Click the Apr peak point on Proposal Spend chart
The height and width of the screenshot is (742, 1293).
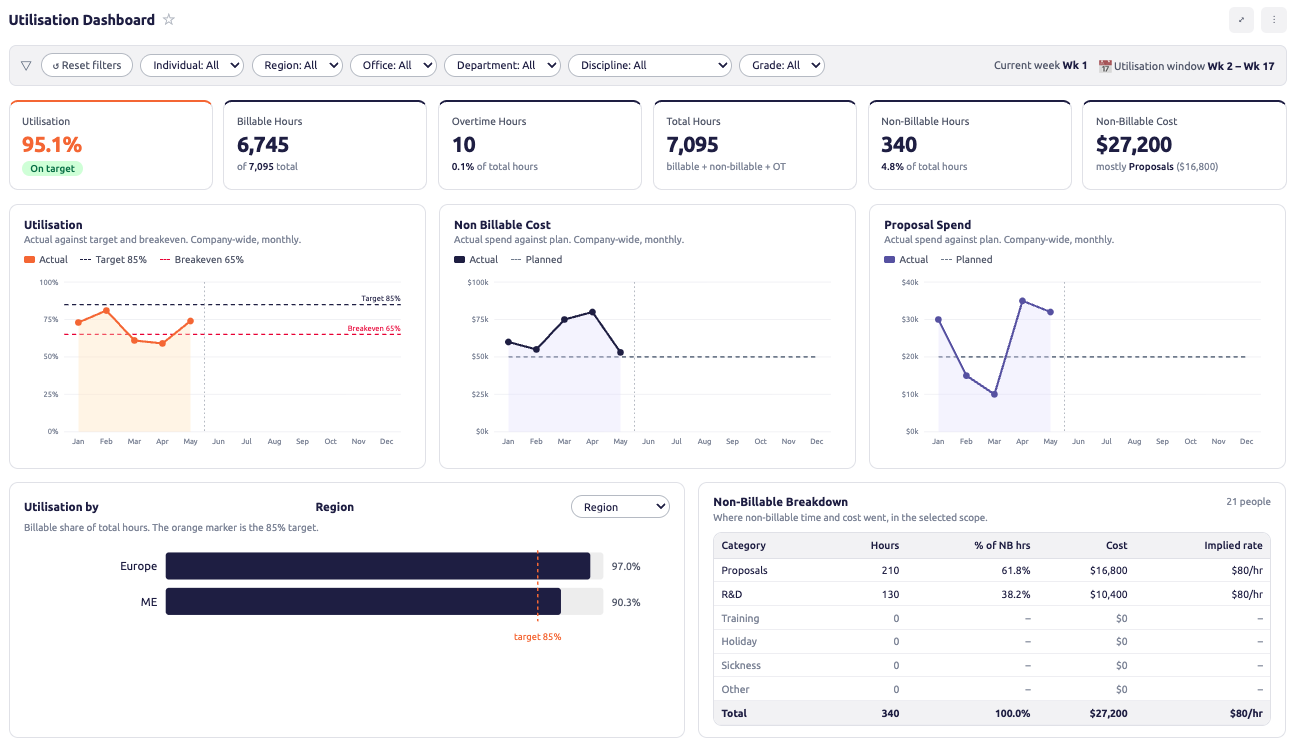click(x=1022, y=301)
